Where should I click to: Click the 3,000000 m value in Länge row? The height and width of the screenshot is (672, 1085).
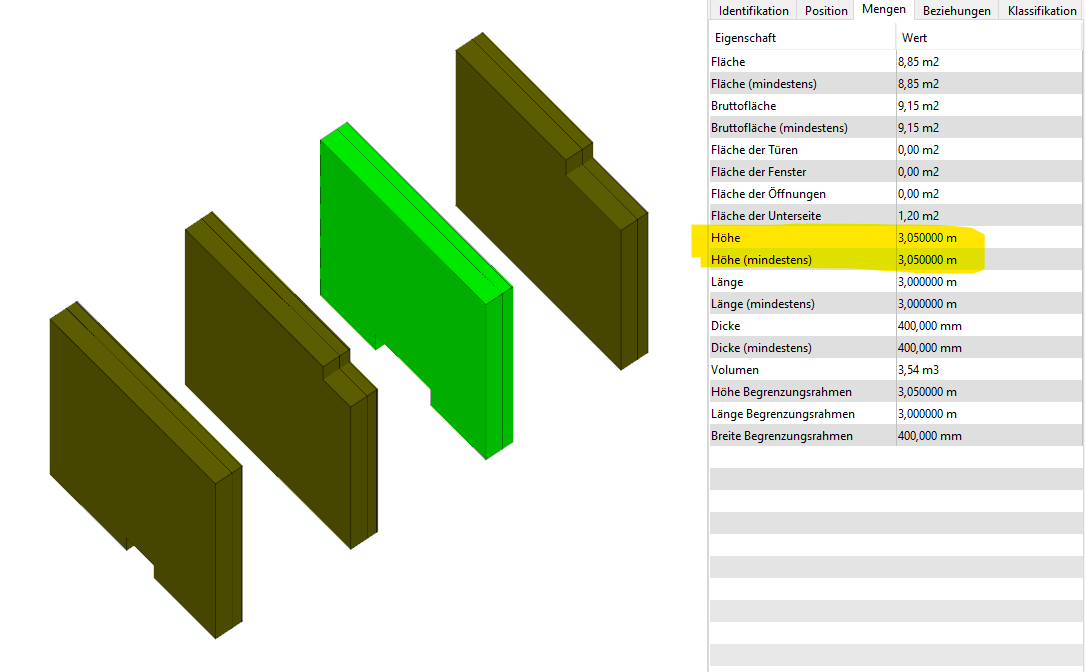(x=927, y=282)
